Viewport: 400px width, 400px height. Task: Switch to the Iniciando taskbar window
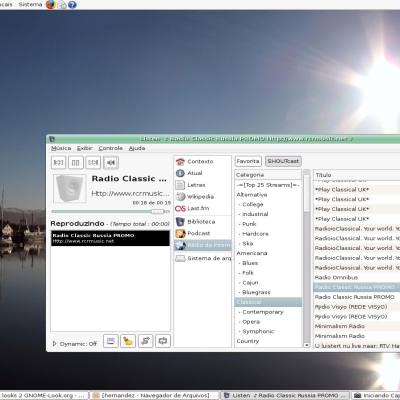point(376,395)
